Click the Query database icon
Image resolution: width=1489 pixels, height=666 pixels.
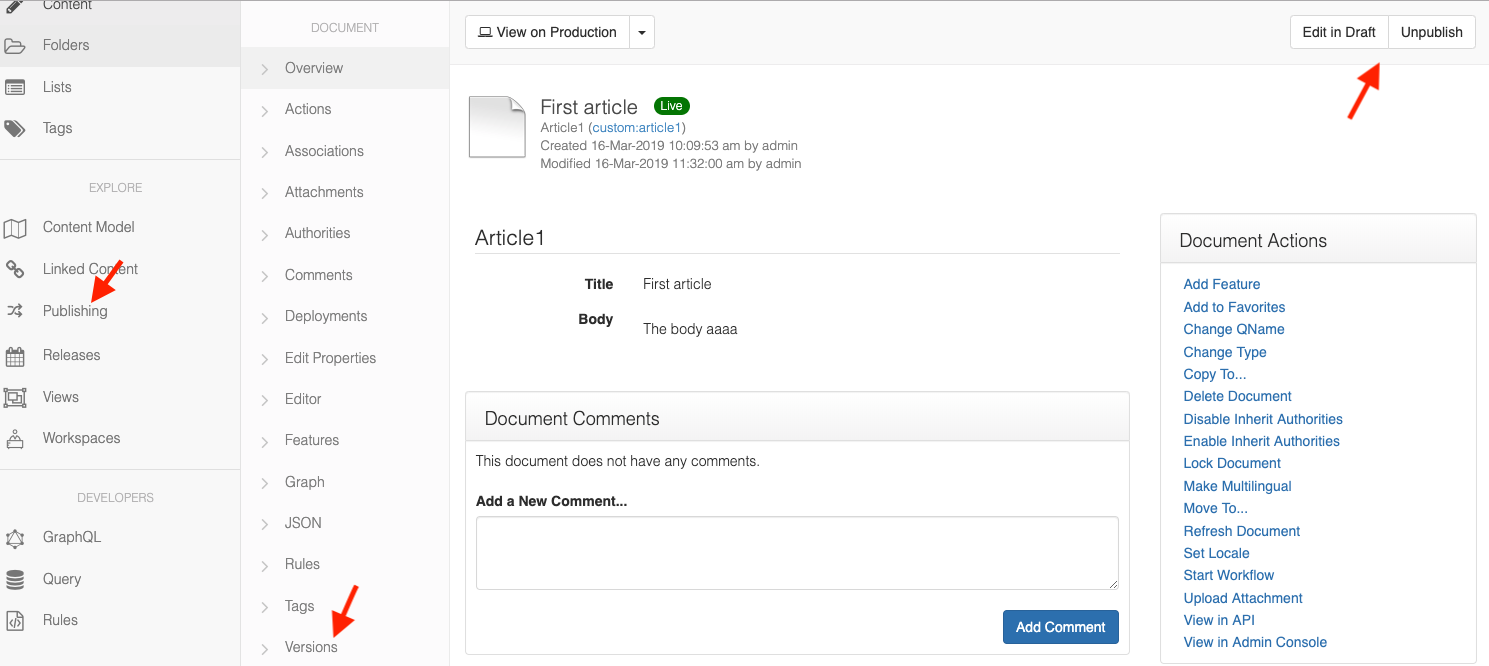click(15, 580)
